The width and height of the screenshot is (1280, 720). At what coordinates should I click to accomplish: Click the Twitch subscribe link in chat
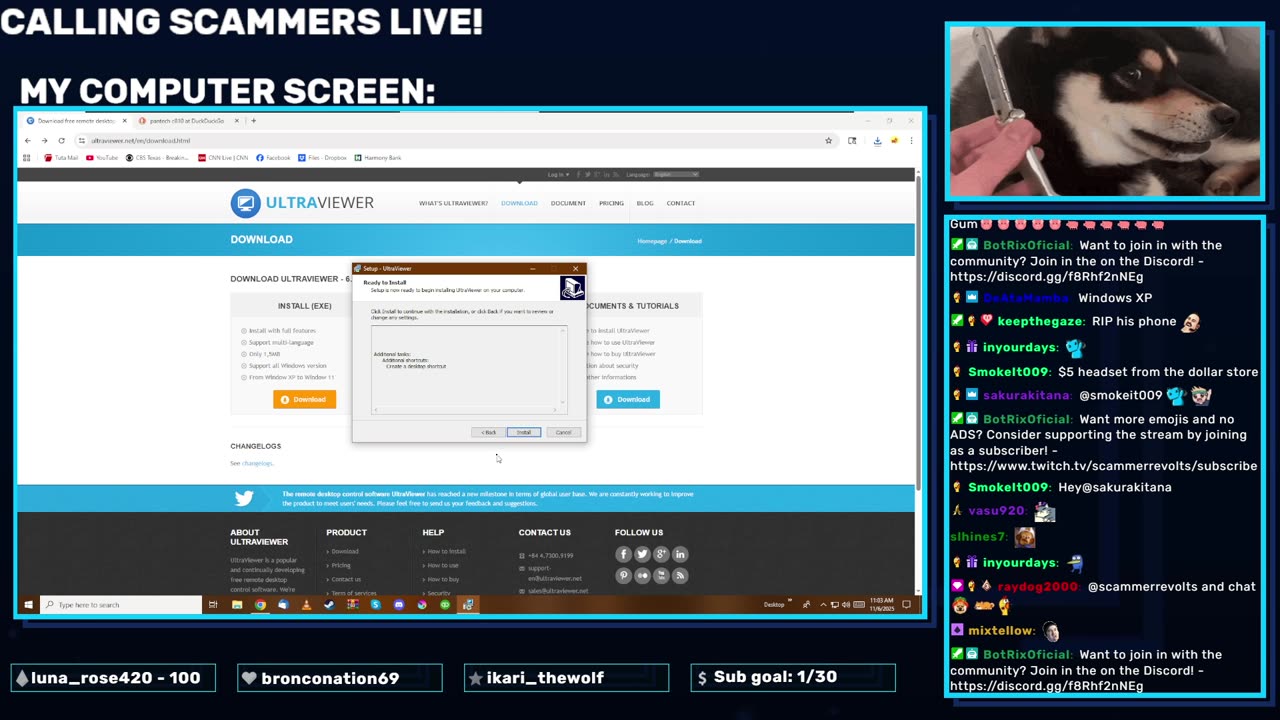coord(1103,466)
